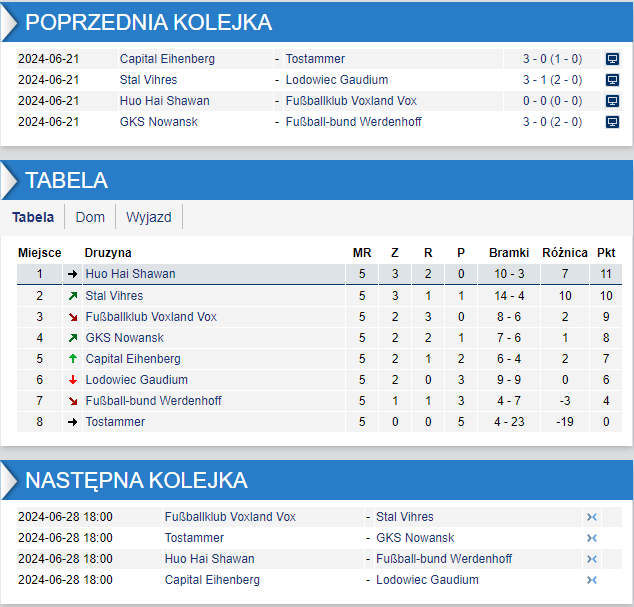Image resolution: width=634 pixels, height=607 pixels.
Task: Switch to the Dom tab
Action: click(x=90, y=217)
